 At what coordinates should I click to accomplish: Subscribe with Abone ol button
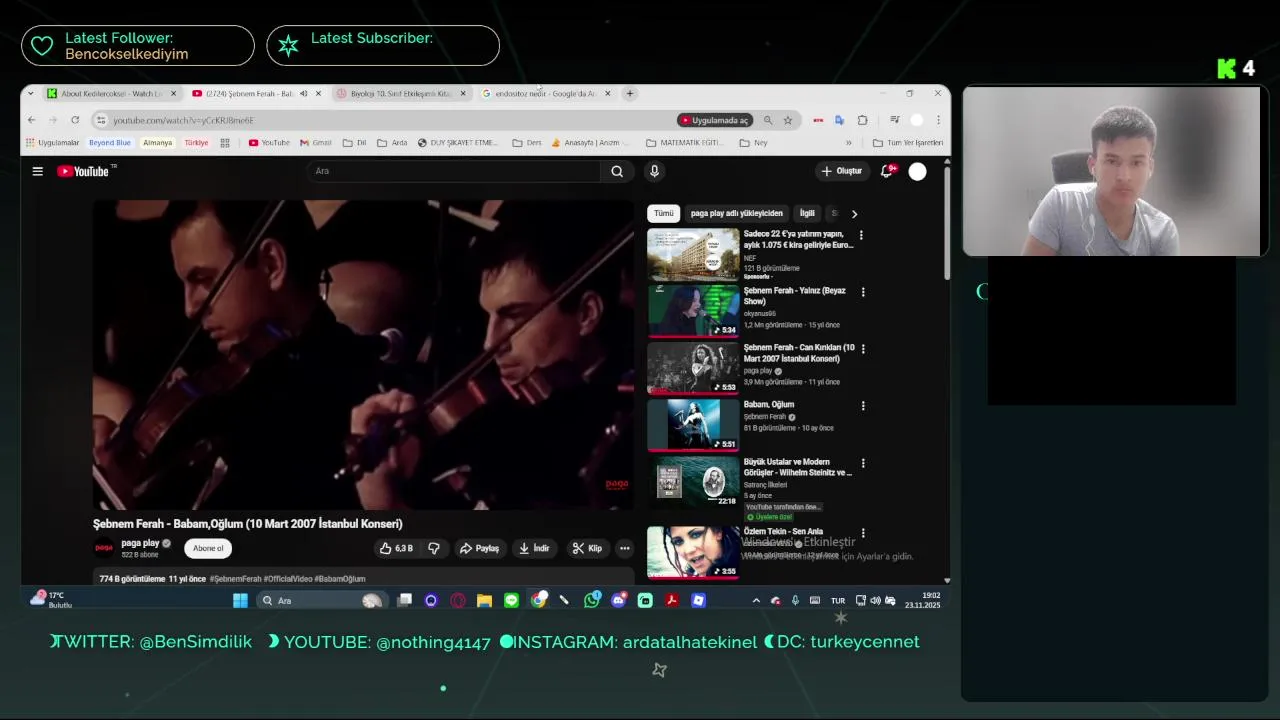point(208,548)
